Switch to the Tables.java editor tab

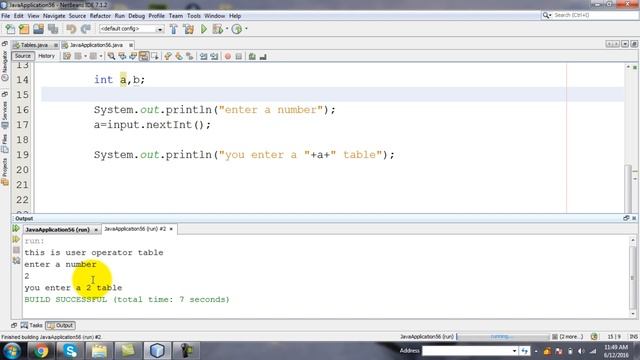34,45
